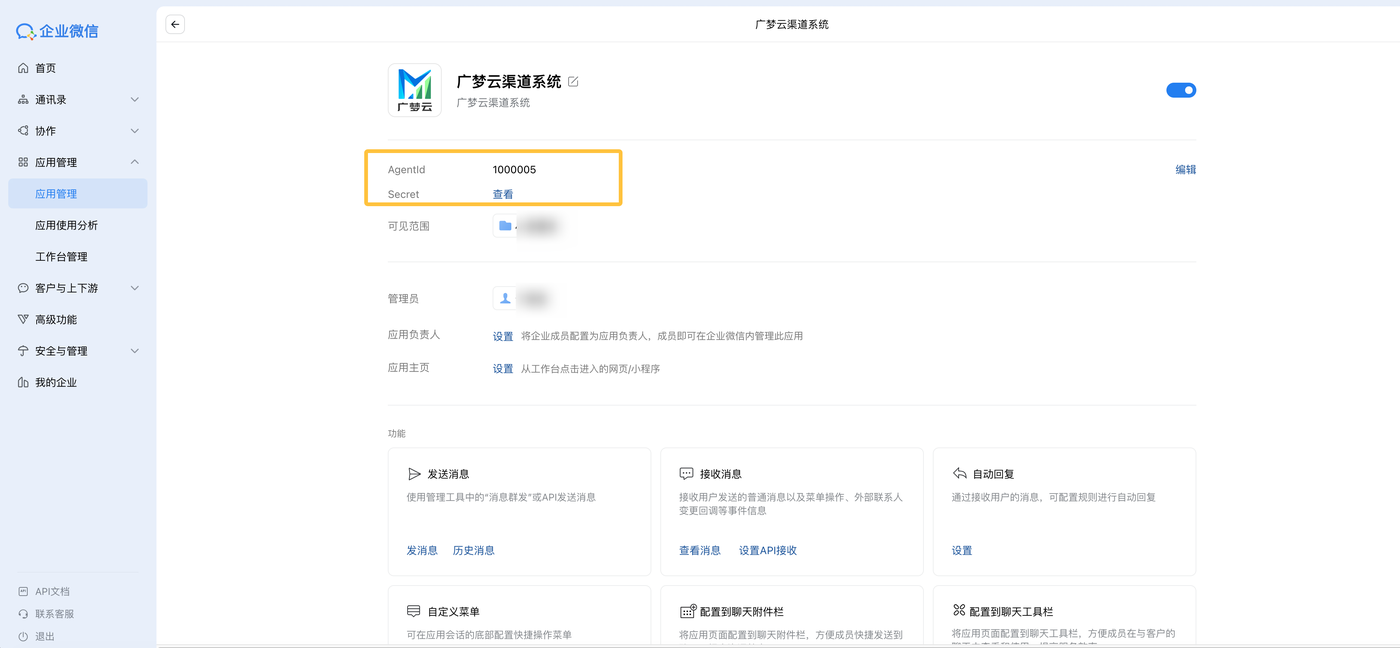Screen dimensions: 1400x648
Task: Click the 发送消息 paper plane icon
Action: [x=414, y=474]
